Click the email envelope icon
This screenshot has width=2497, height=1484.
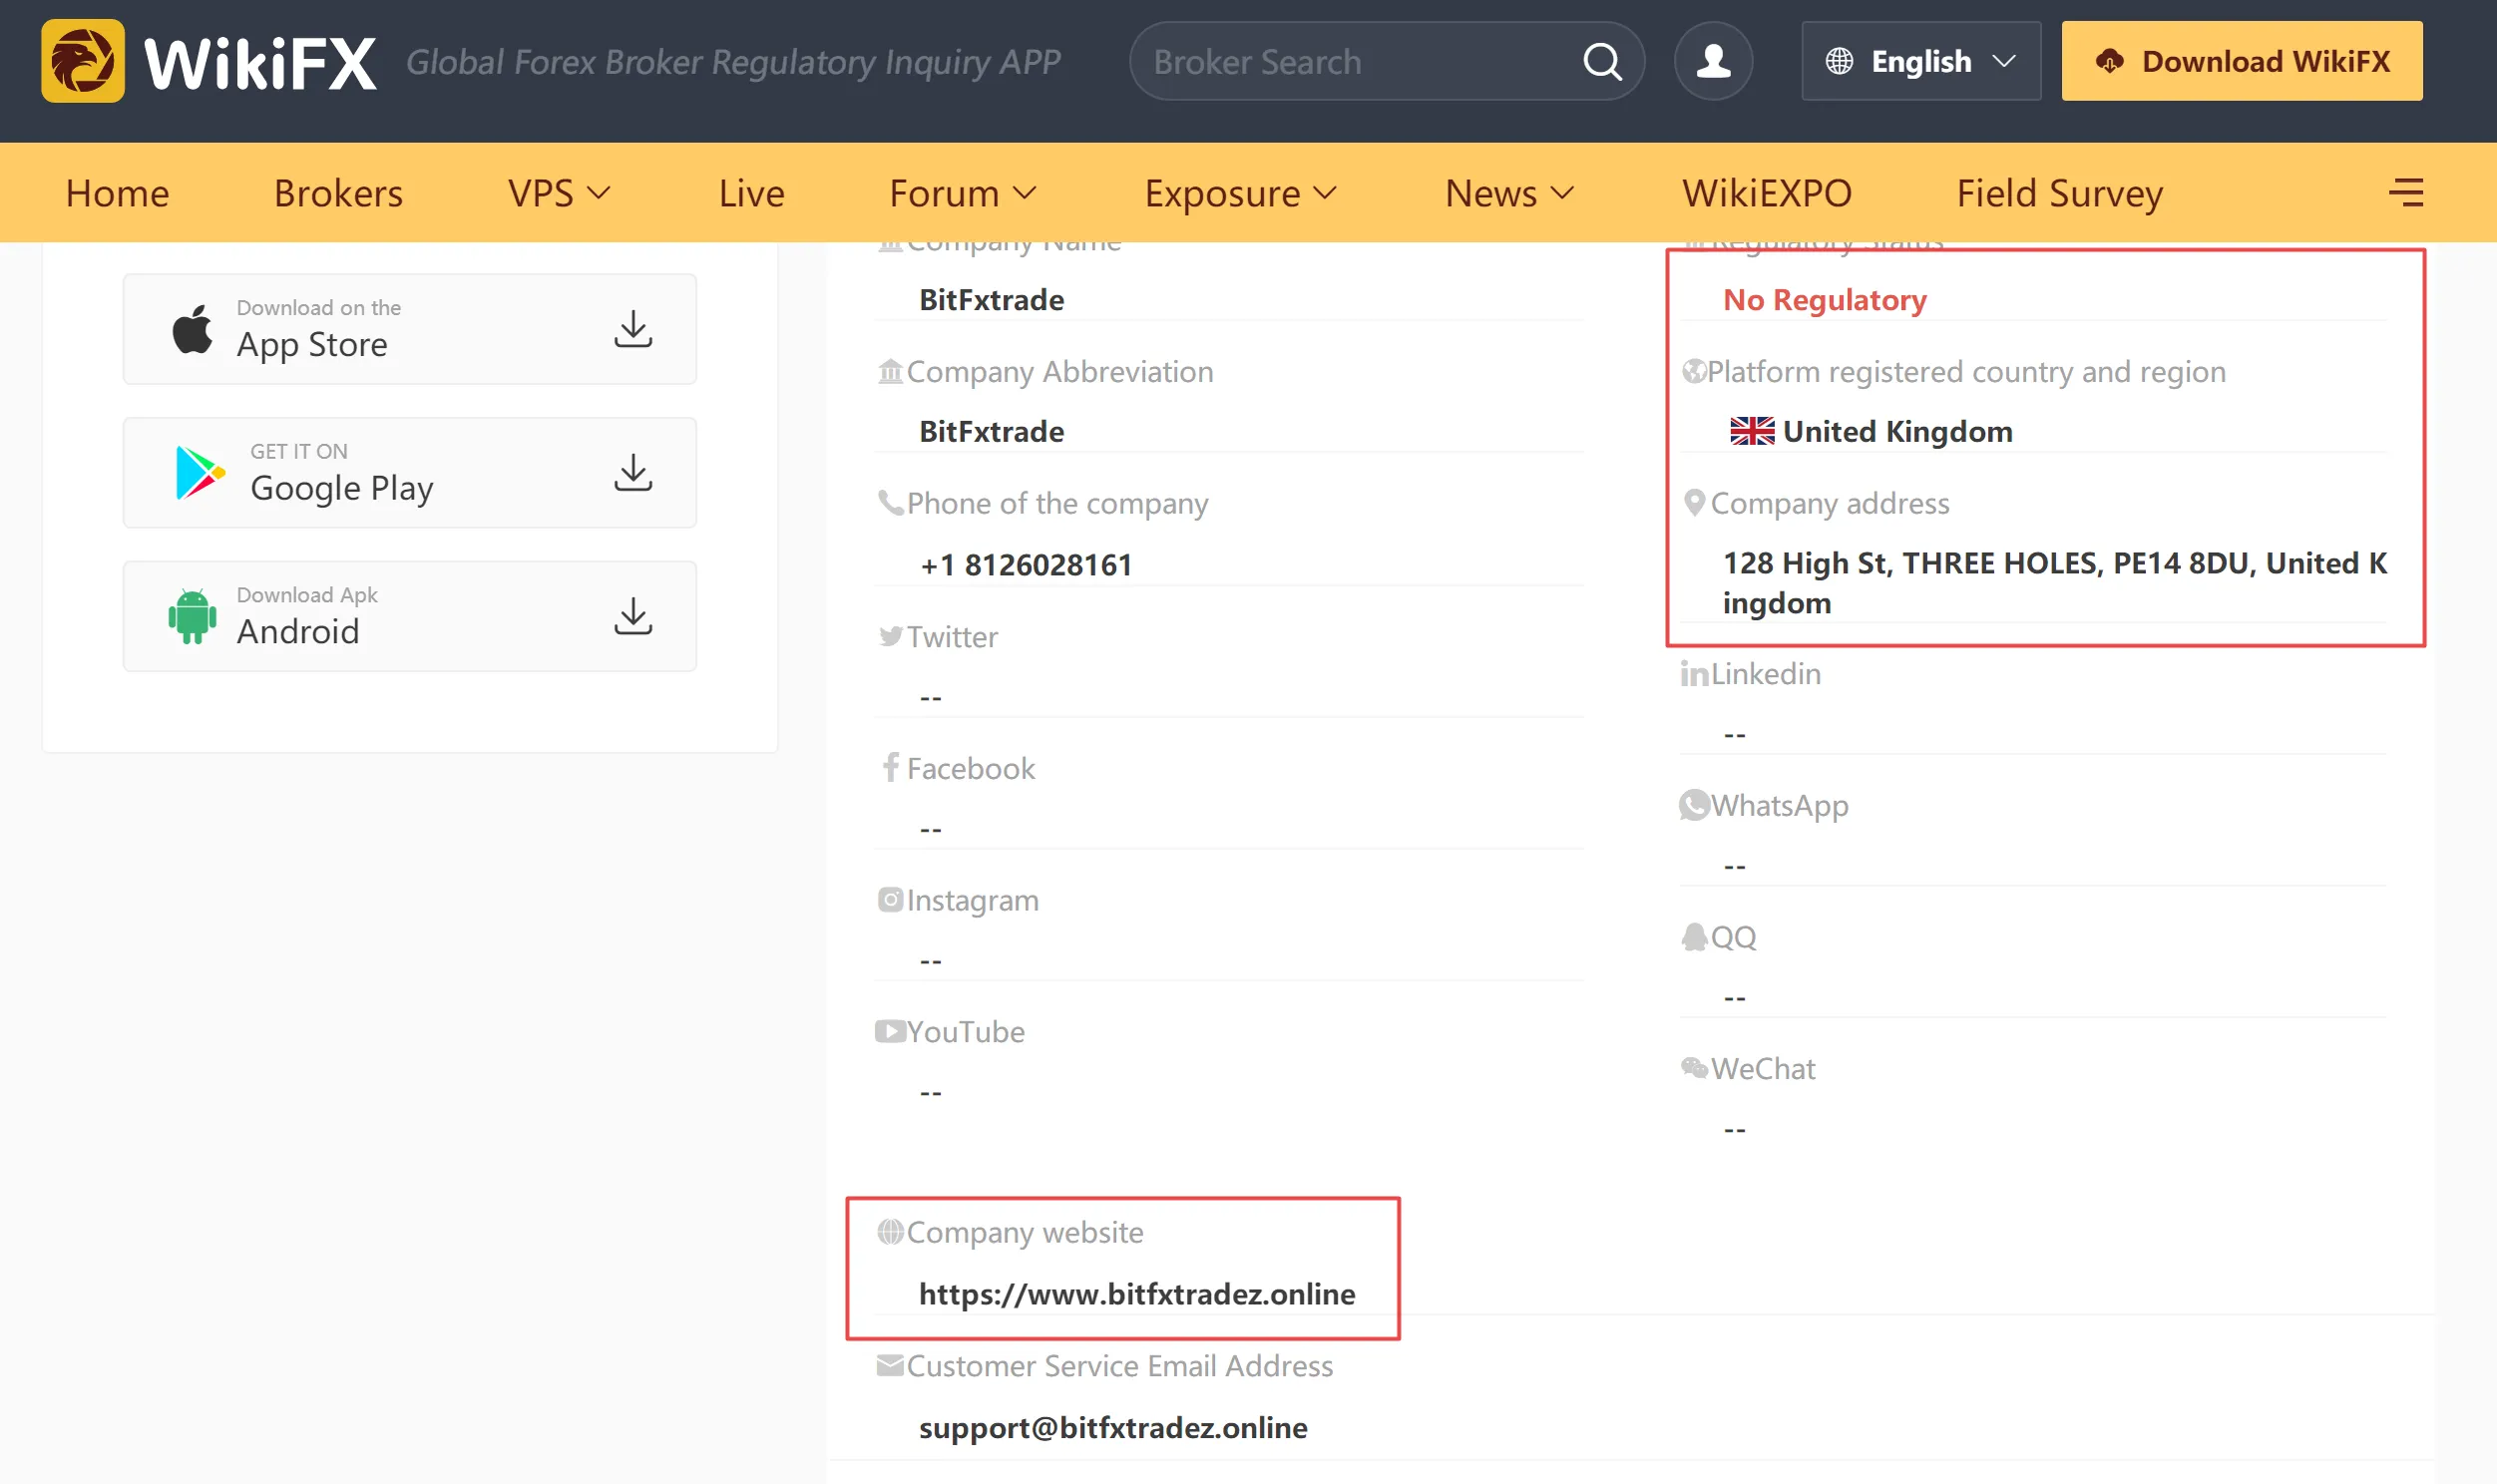[890, 1365]
